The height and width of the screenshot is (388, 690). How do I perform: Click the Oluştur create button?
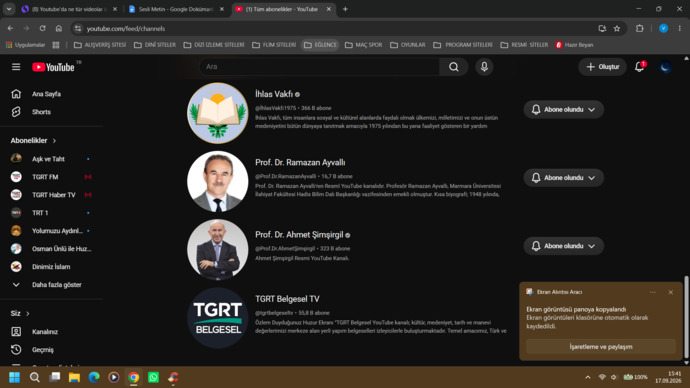602,67
